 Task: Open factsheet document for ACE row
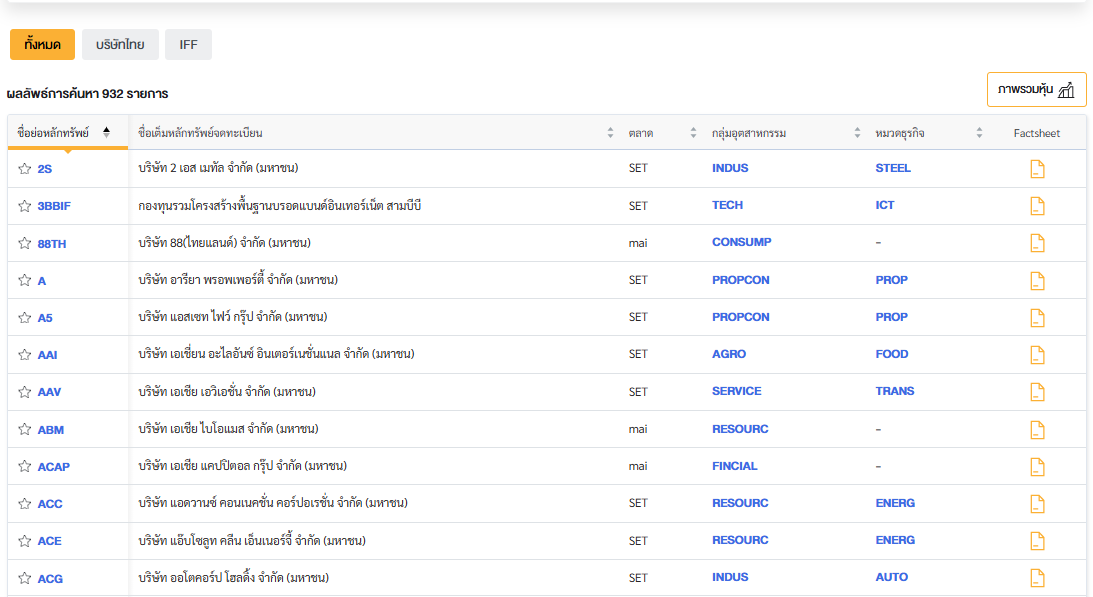[x=1037, y=541]
